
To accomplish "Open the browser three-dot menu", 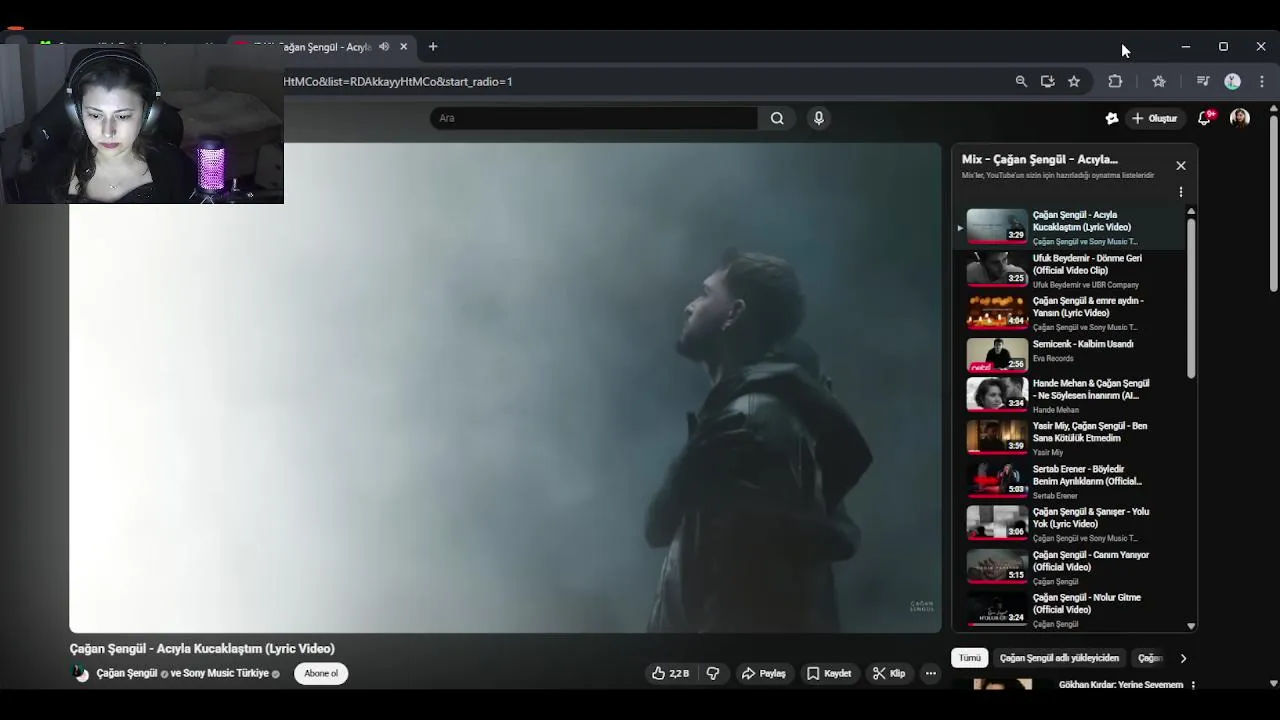I will (1262, 82).
